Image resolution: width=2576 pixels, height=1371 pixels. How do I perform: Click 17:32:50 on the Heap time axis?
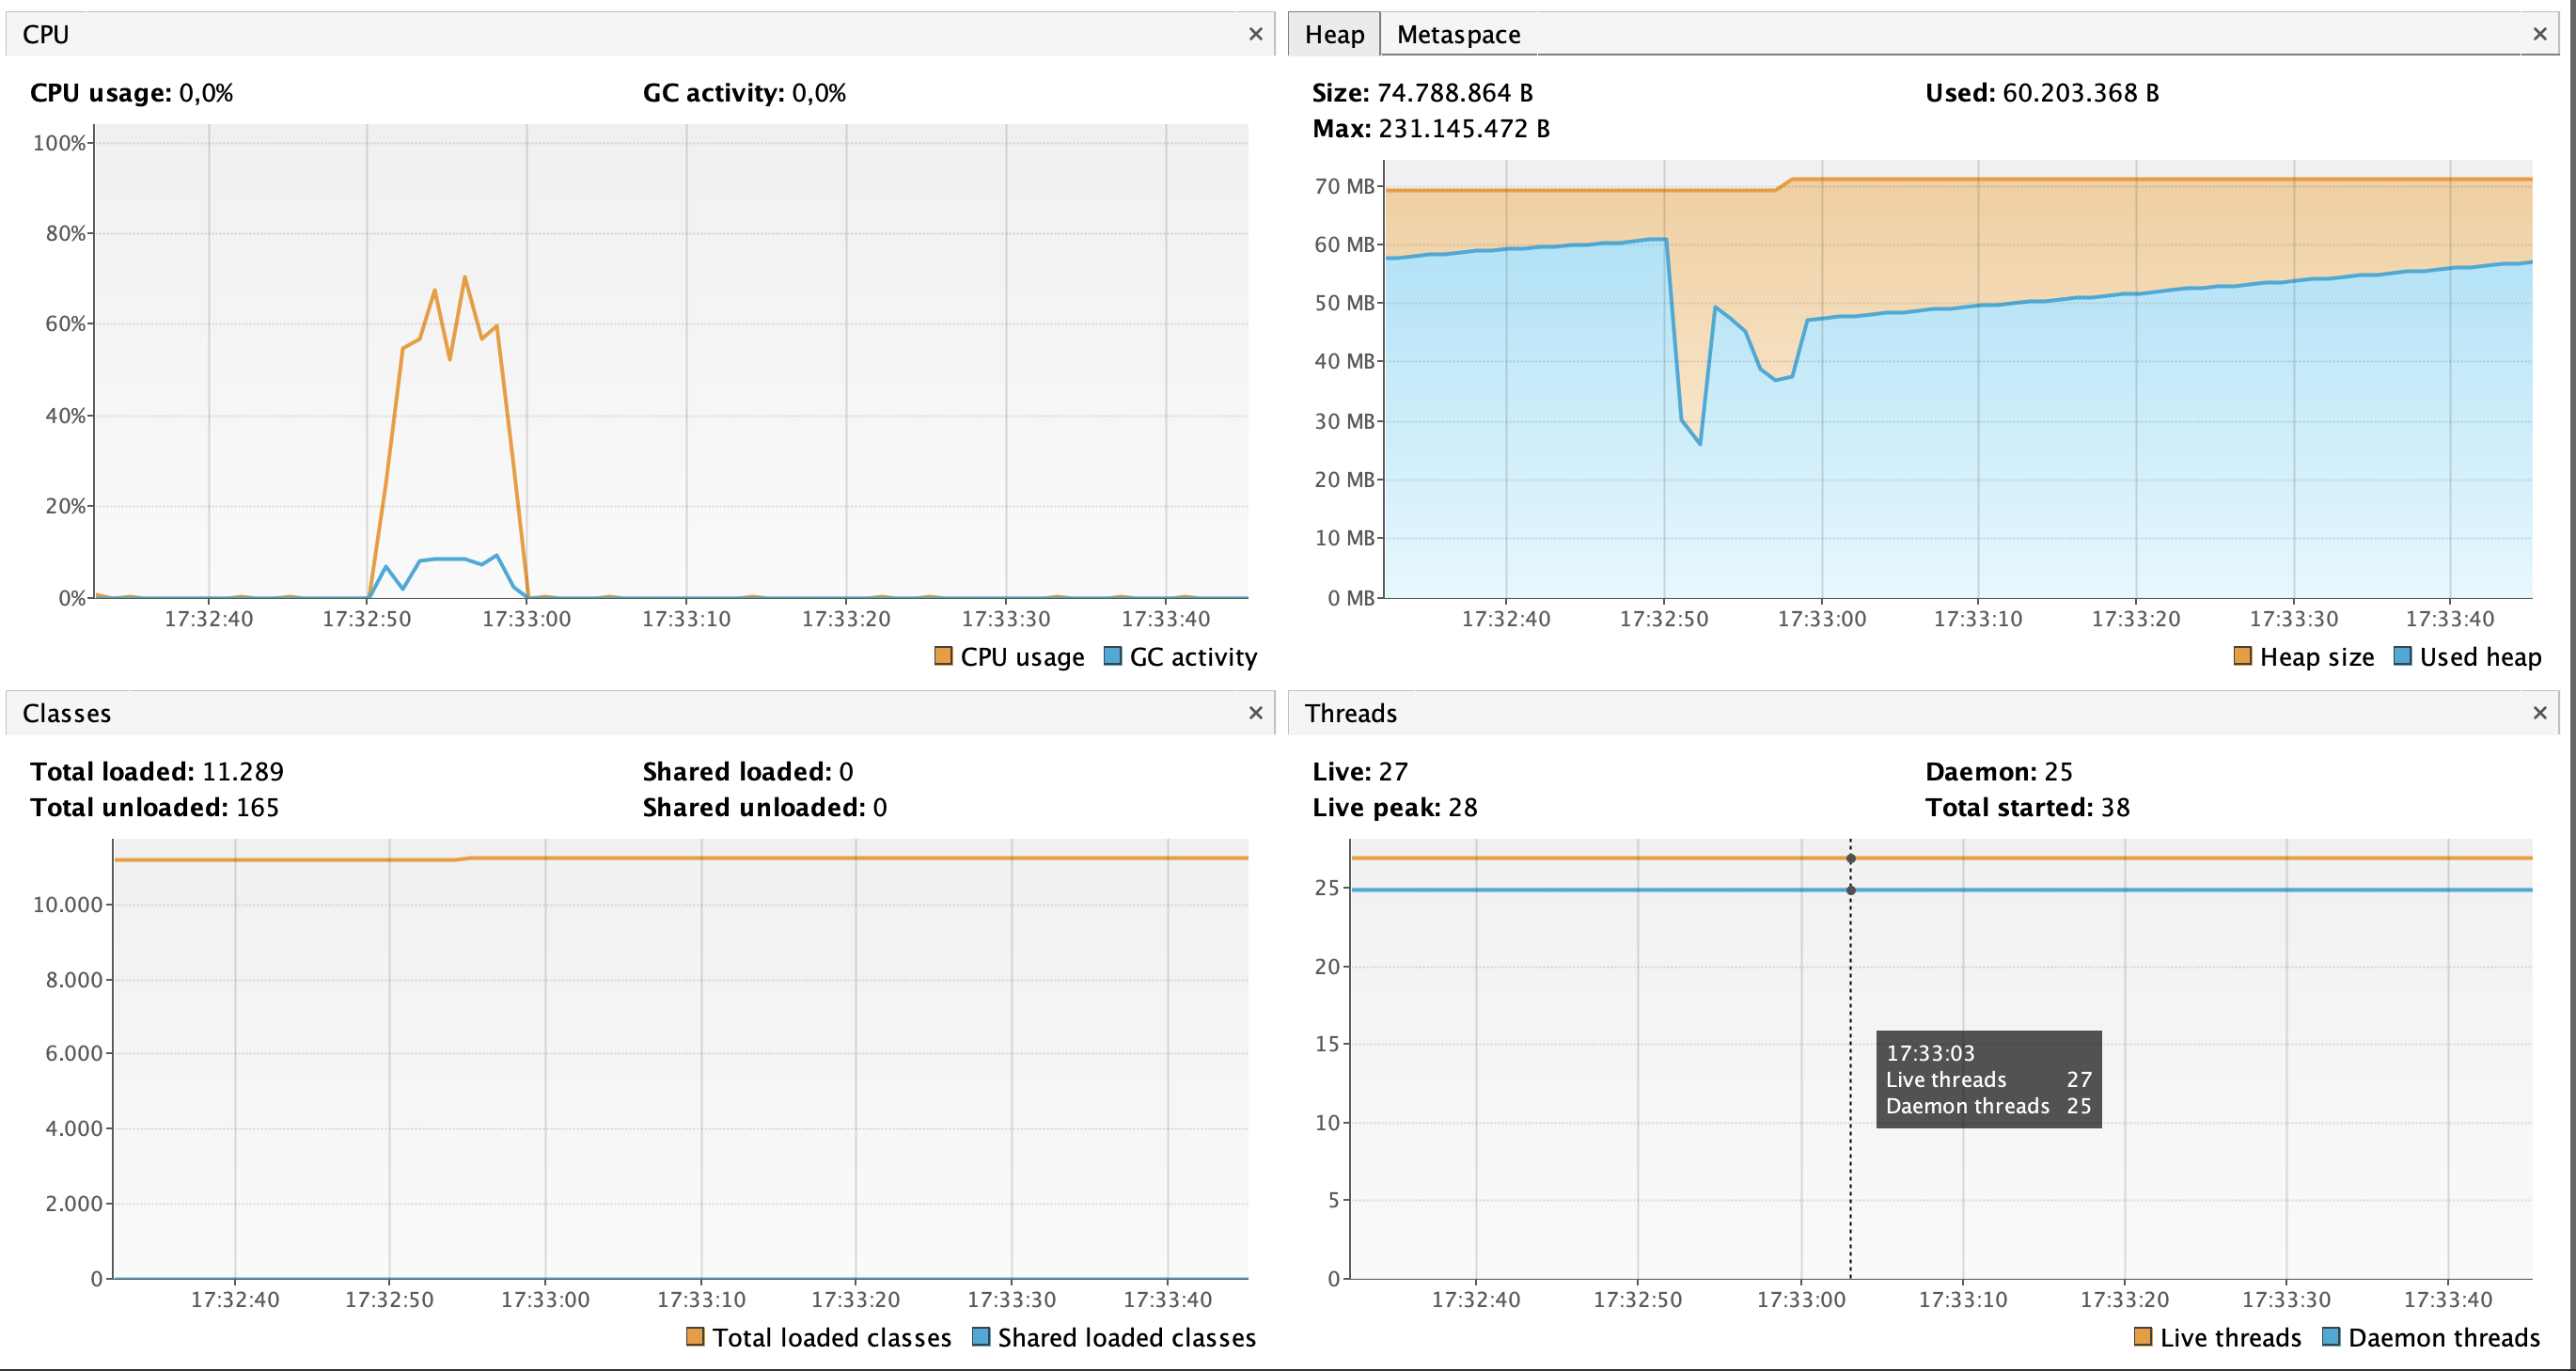point(1664,619)
